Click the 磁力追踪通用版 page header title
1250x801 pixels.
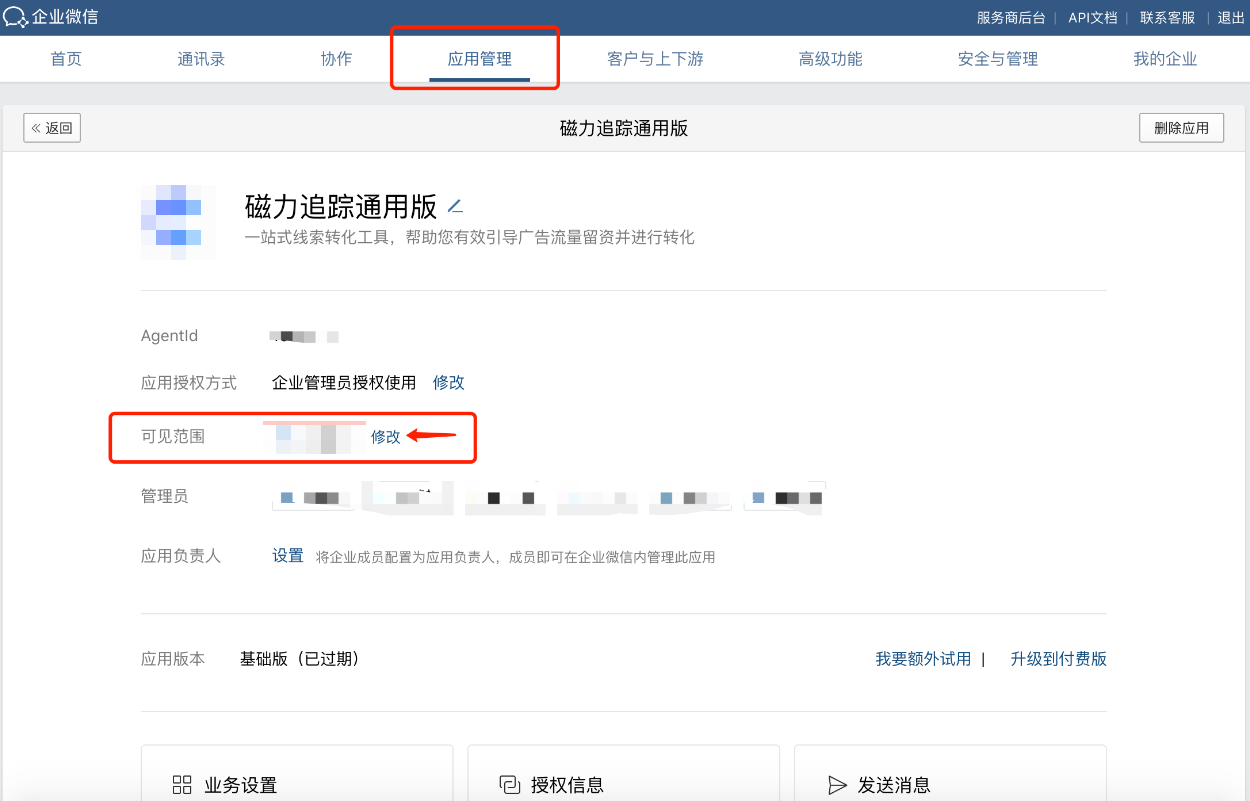pos(624,128)
